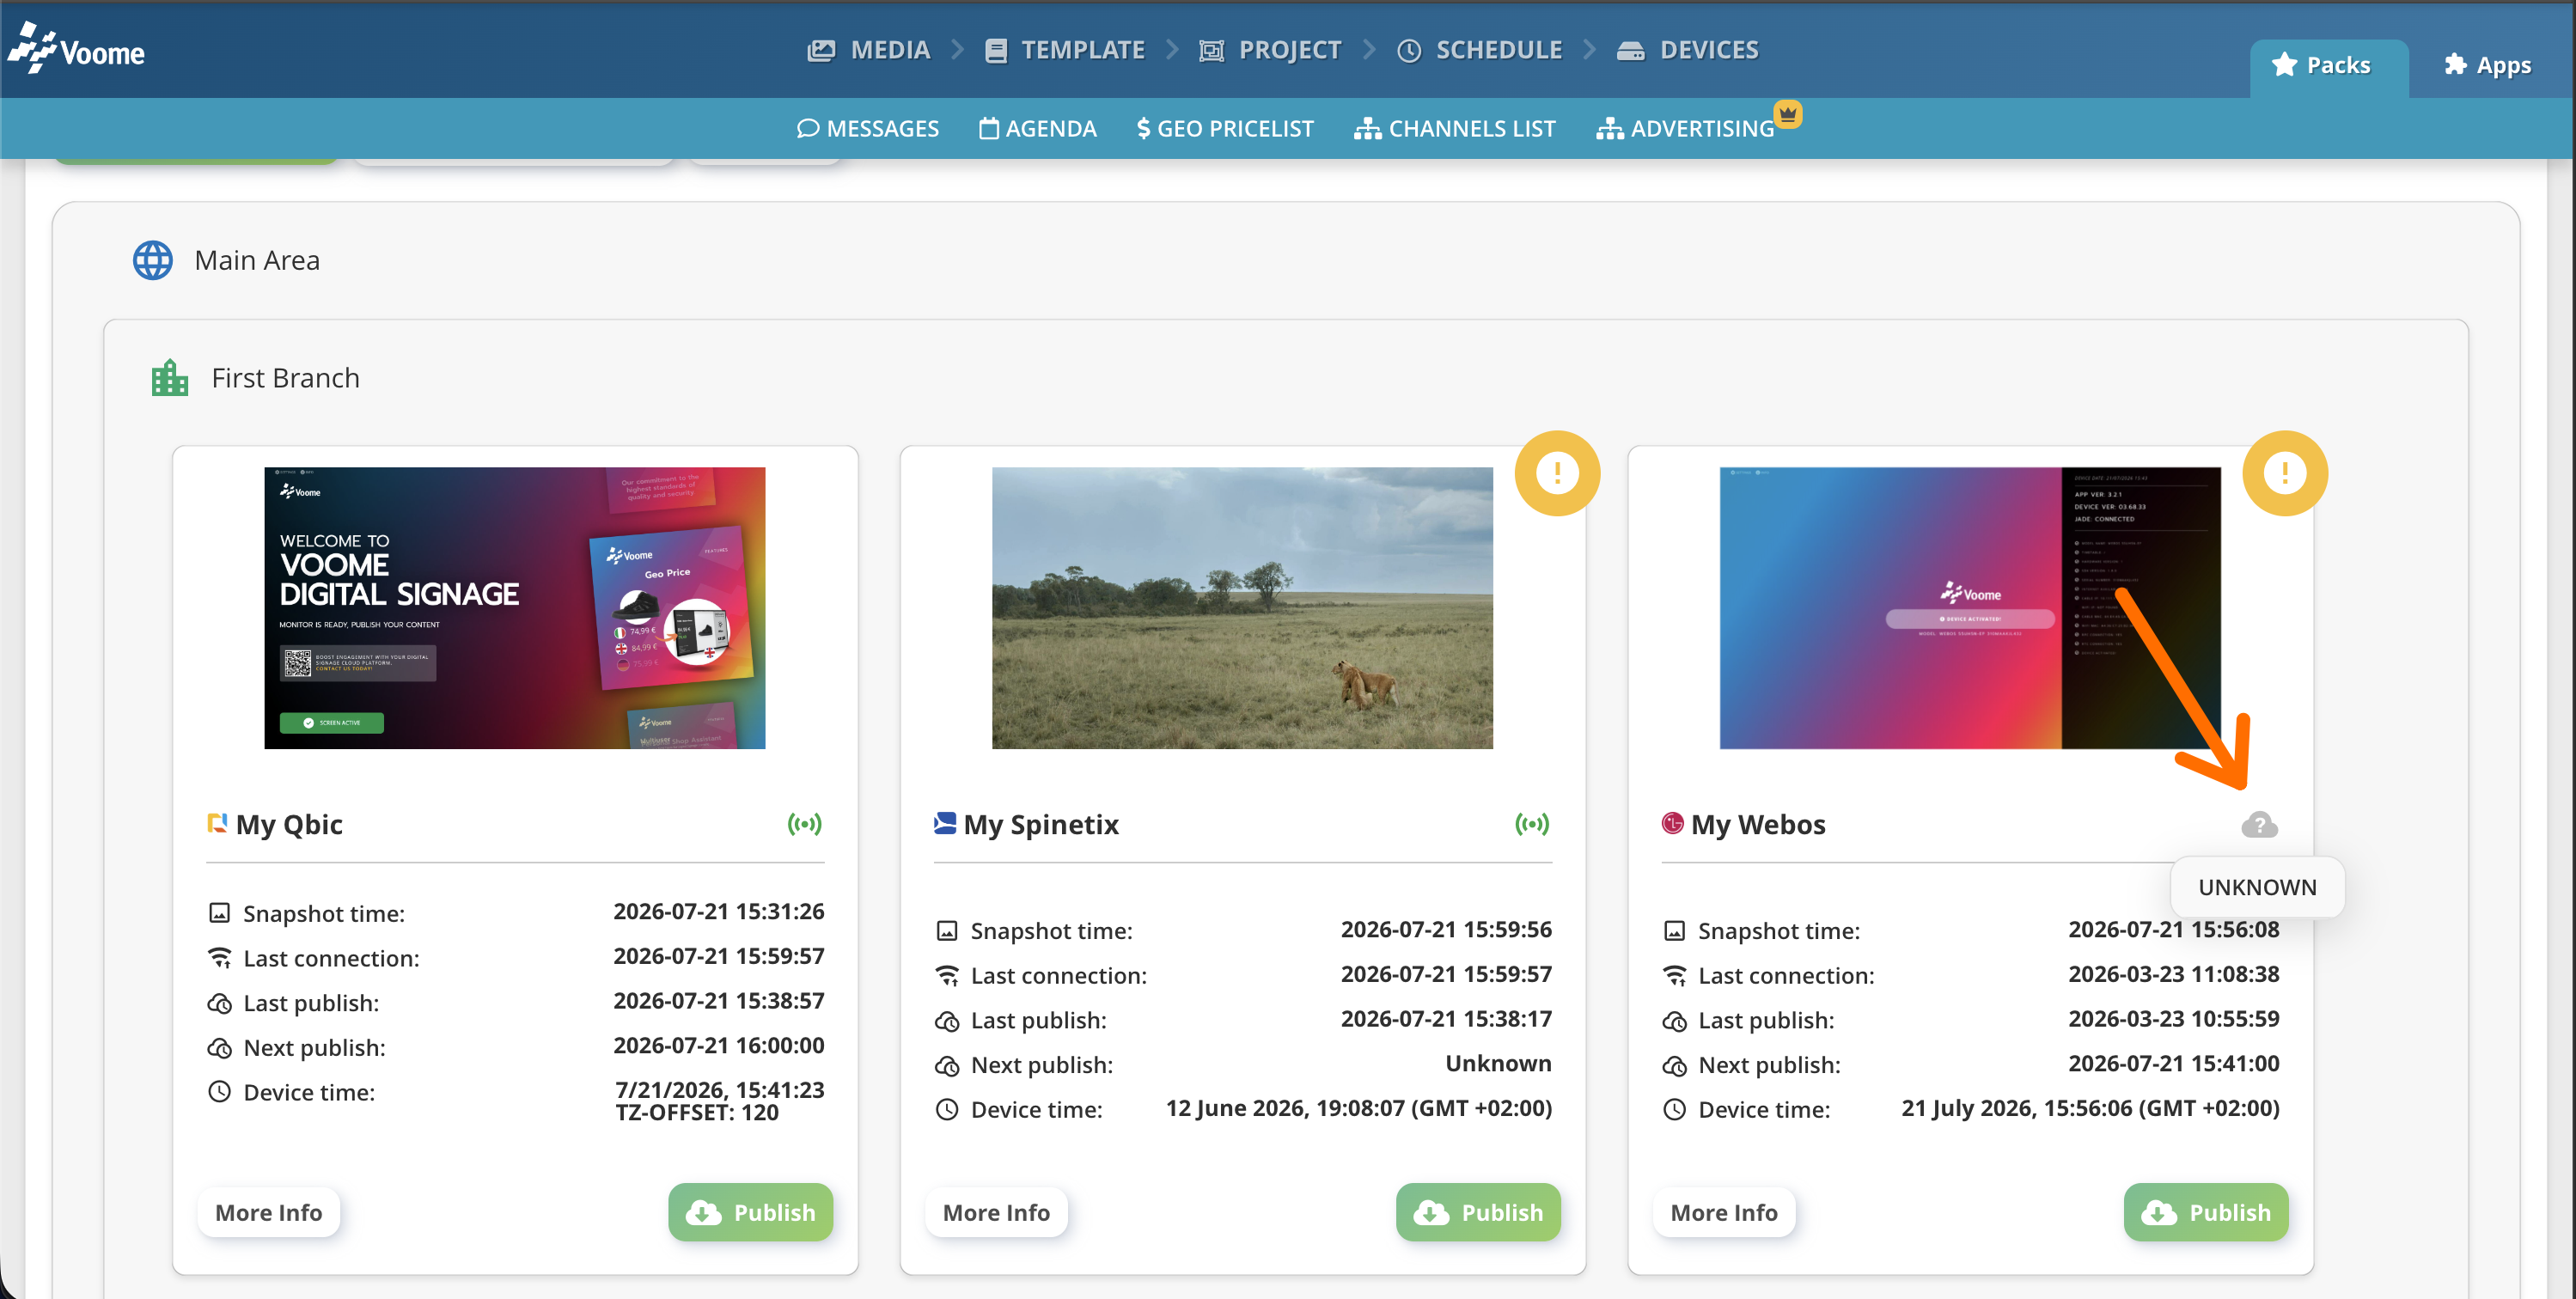This screenshot has width=2576, height=1299.
Task: Click the warning badge on My Webos
Action: [x=2285, y=473]
